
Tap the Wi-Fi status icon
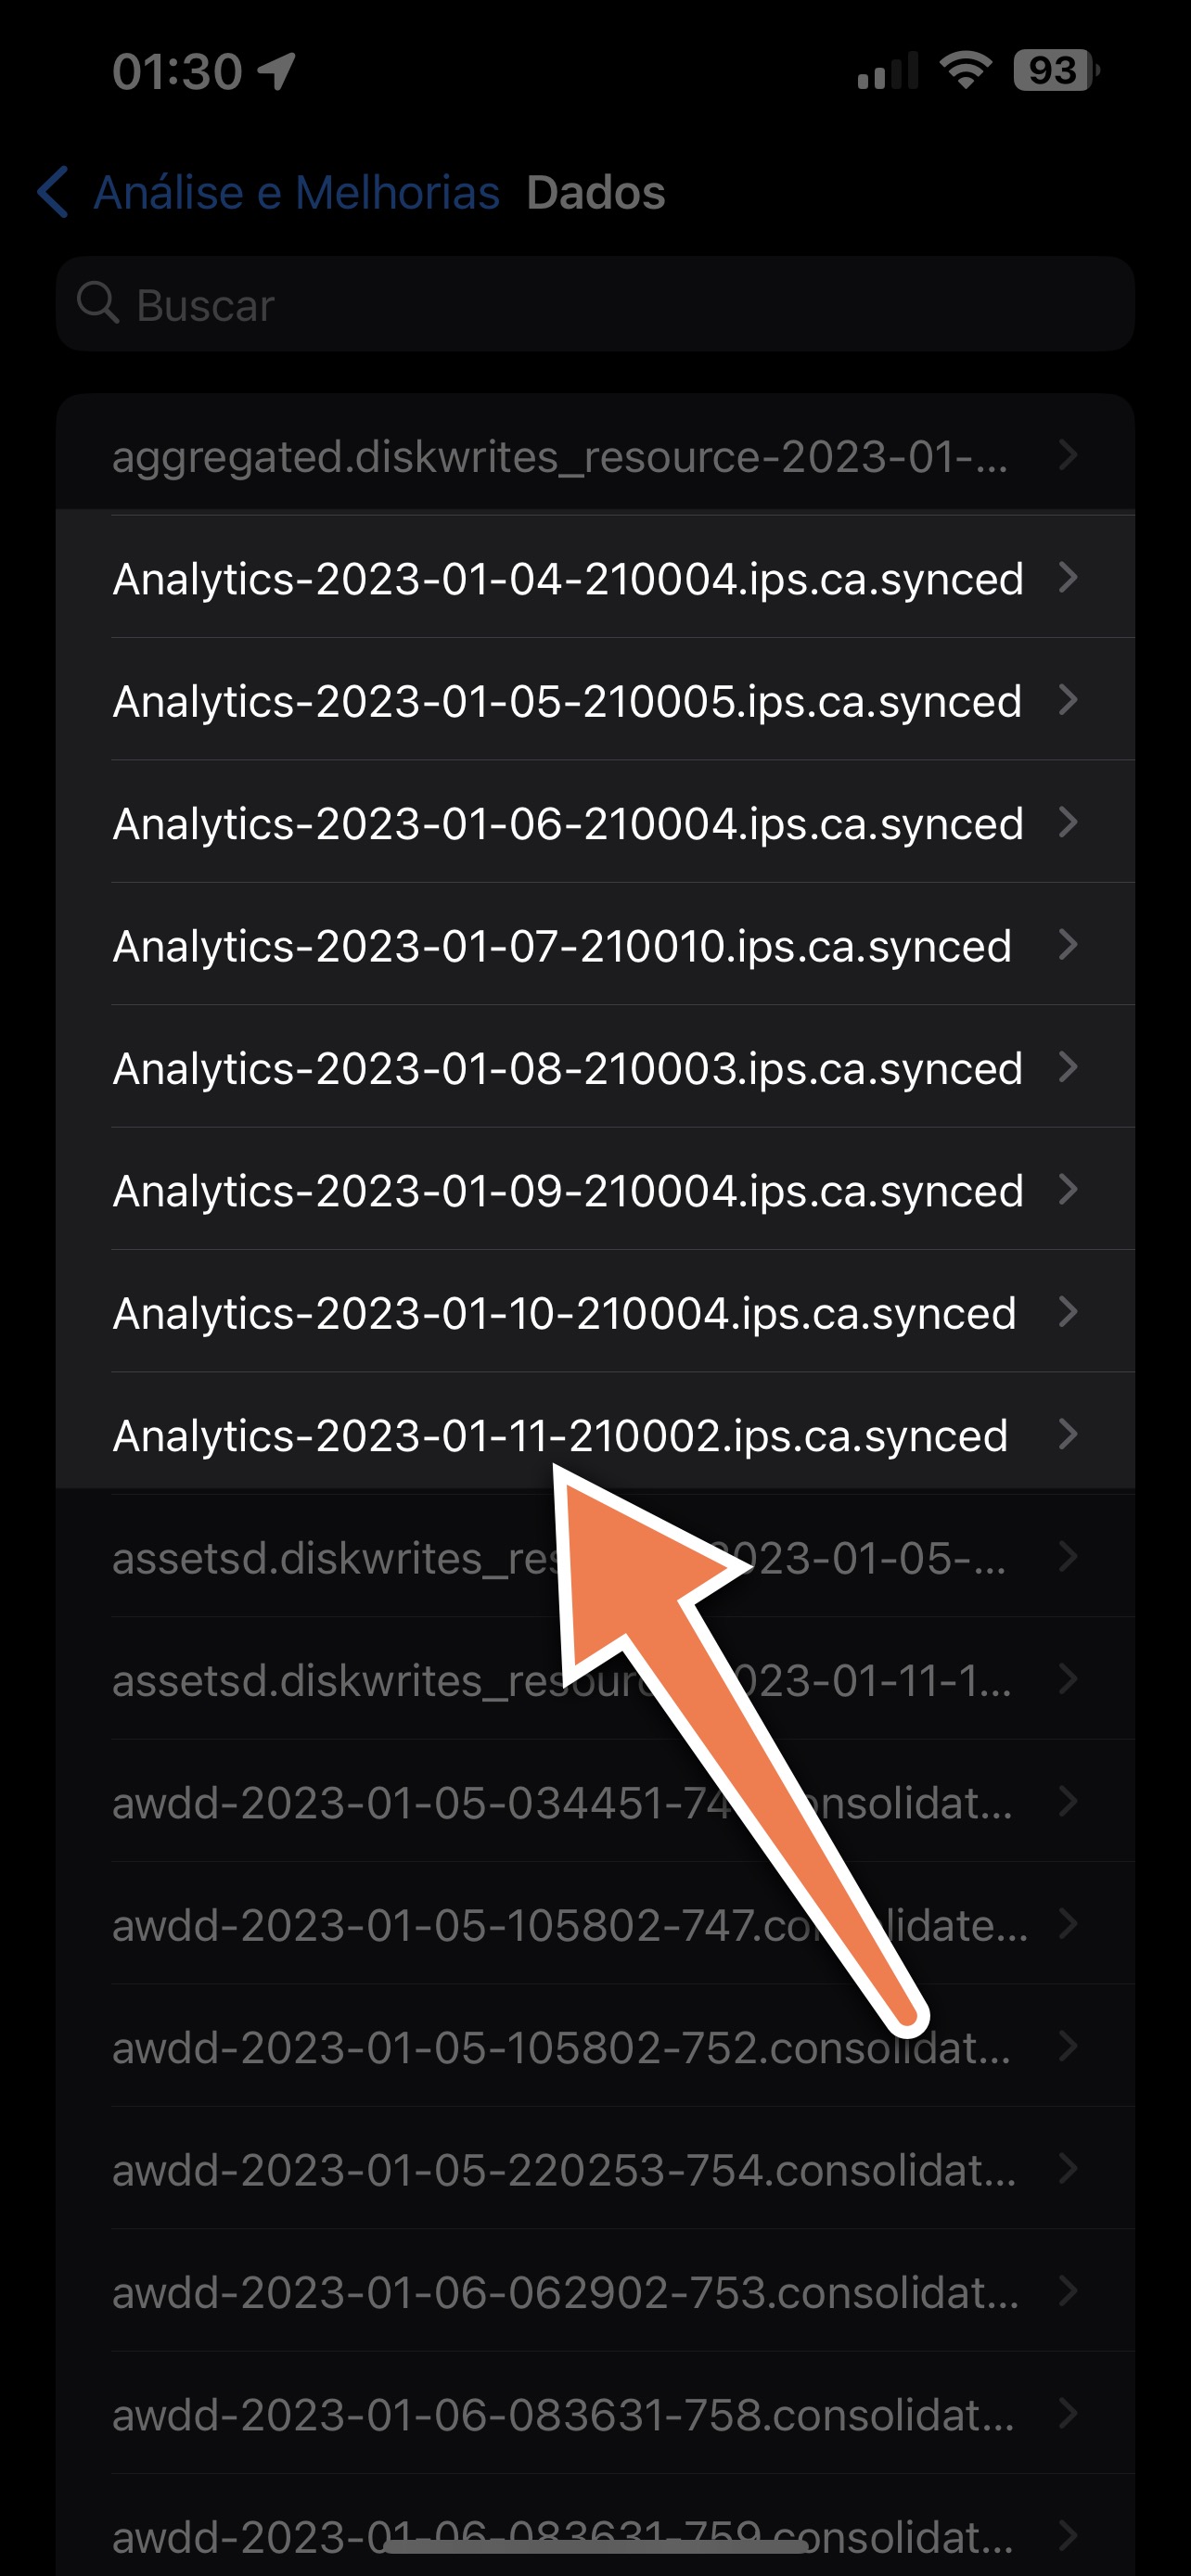[x=965, y=70]
